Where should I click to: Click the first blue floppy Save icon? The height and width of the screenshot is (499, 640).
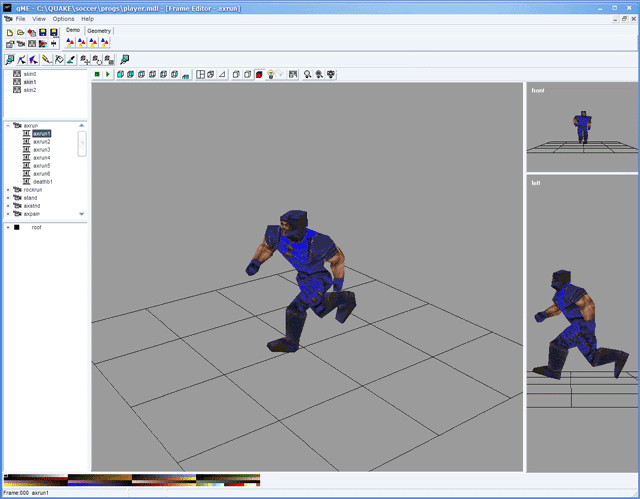pyautogui.click(x=42, y=32)
